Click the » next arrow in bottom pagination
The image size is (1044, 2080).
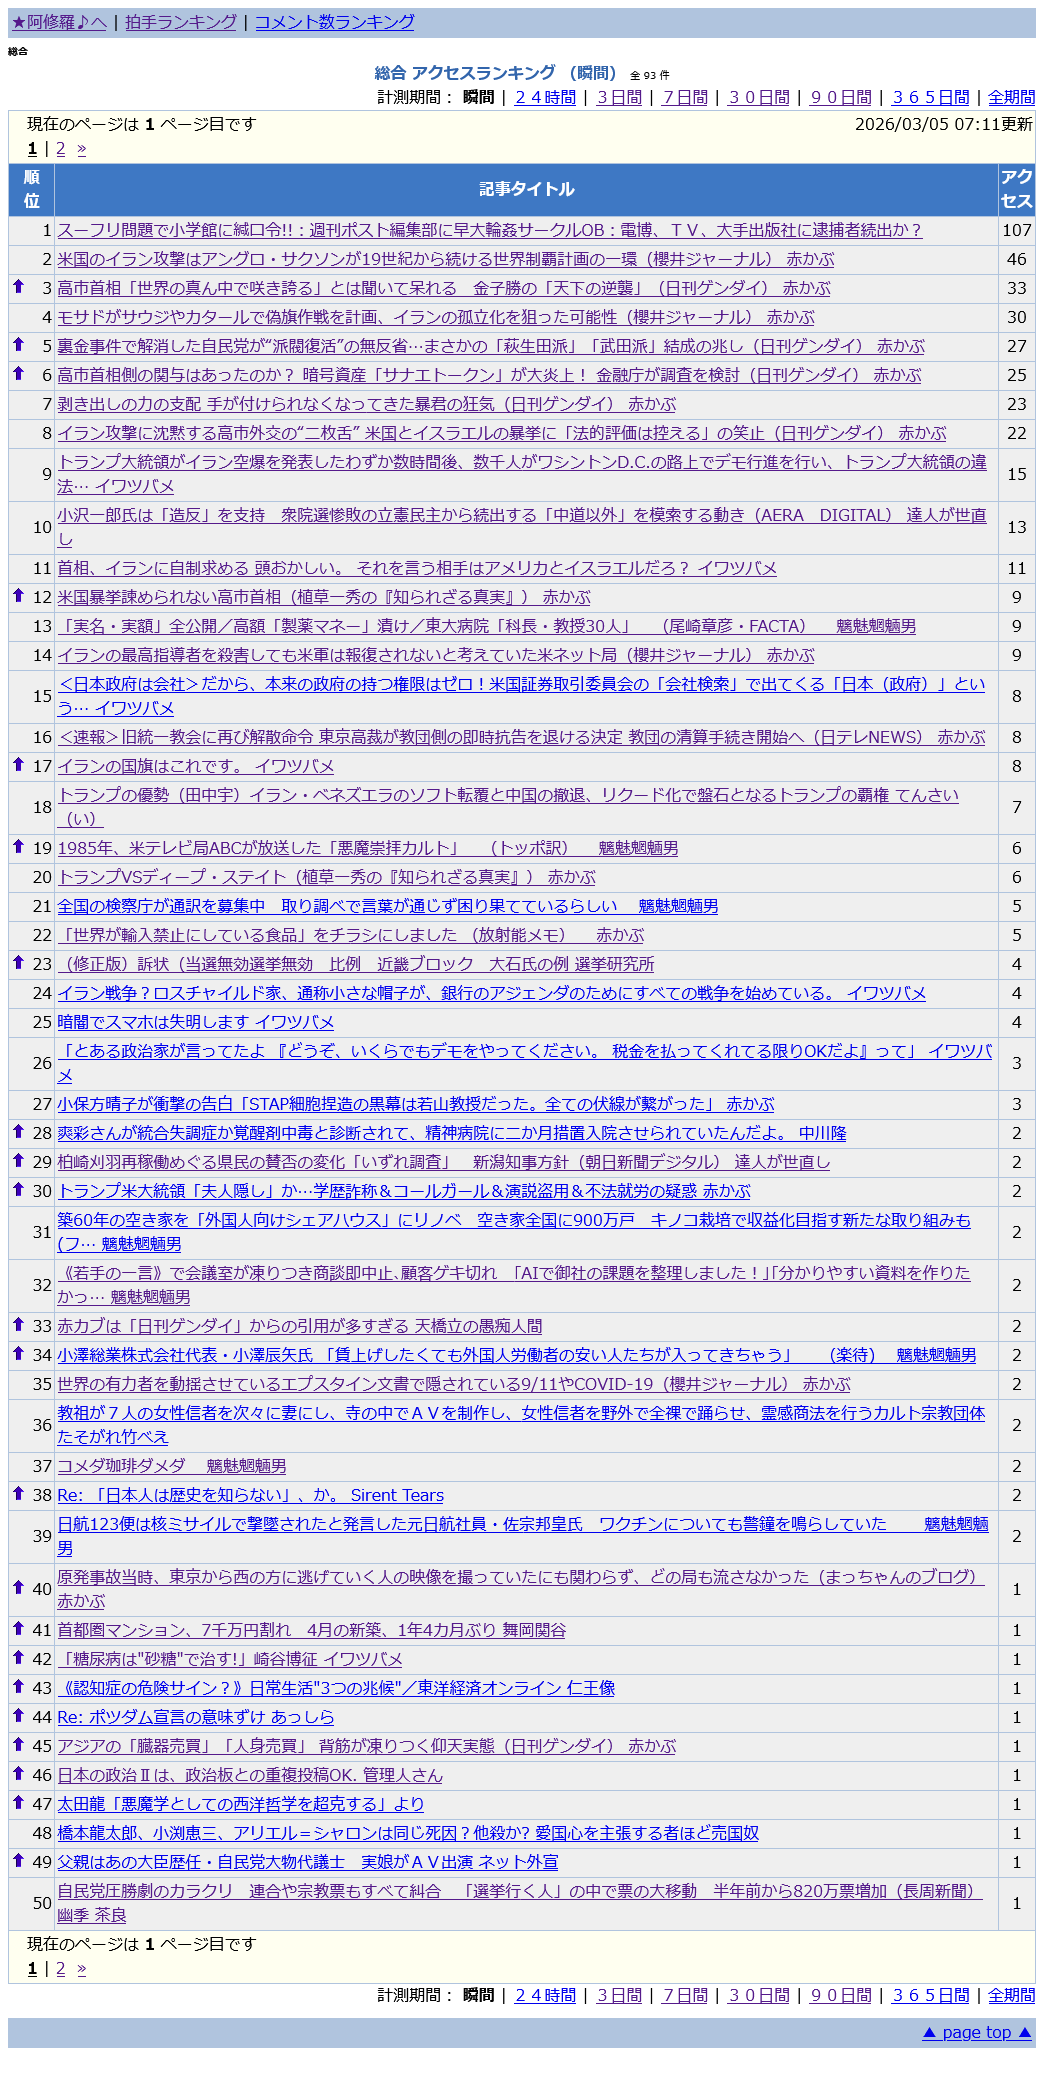81,1969
